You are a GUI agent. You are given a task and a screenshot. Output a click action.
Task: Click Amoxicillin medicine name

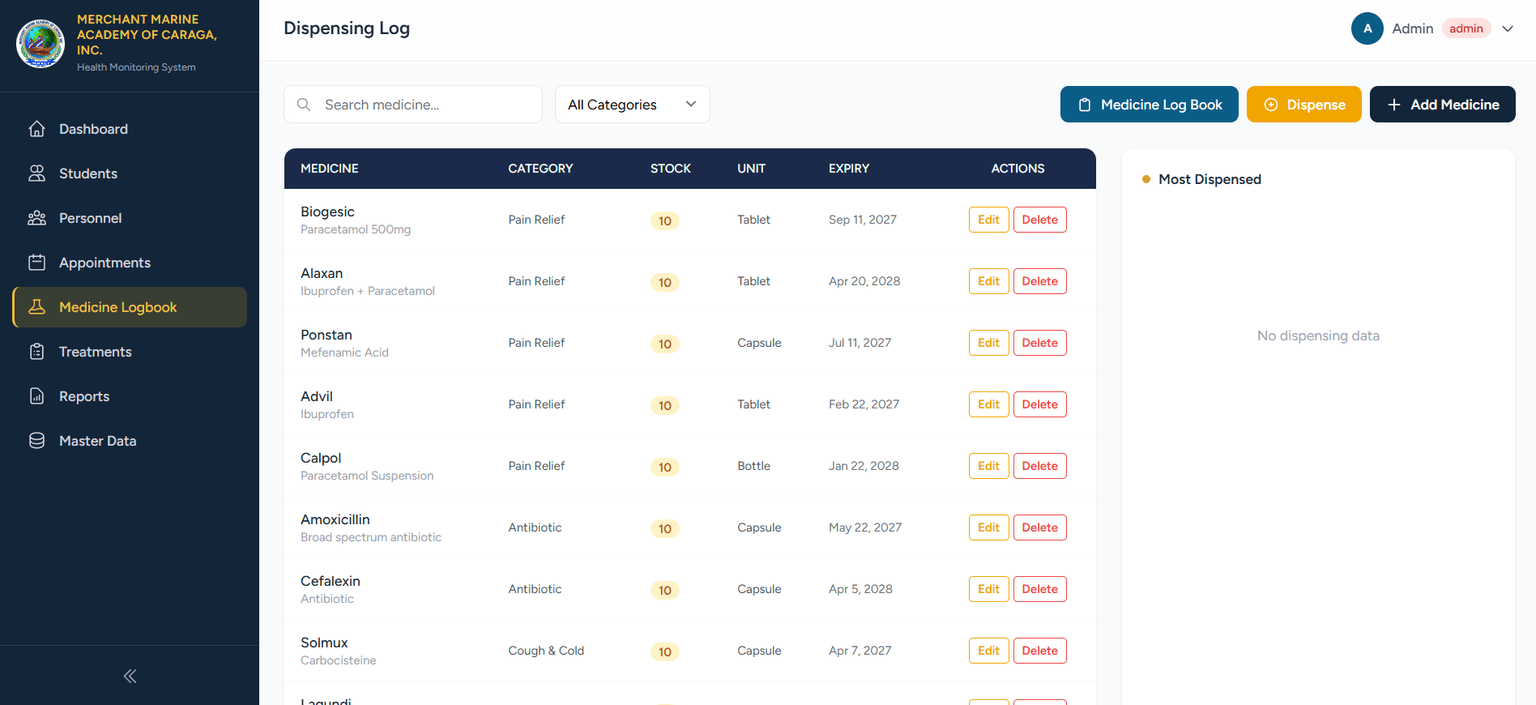click(x=335, y=520)
